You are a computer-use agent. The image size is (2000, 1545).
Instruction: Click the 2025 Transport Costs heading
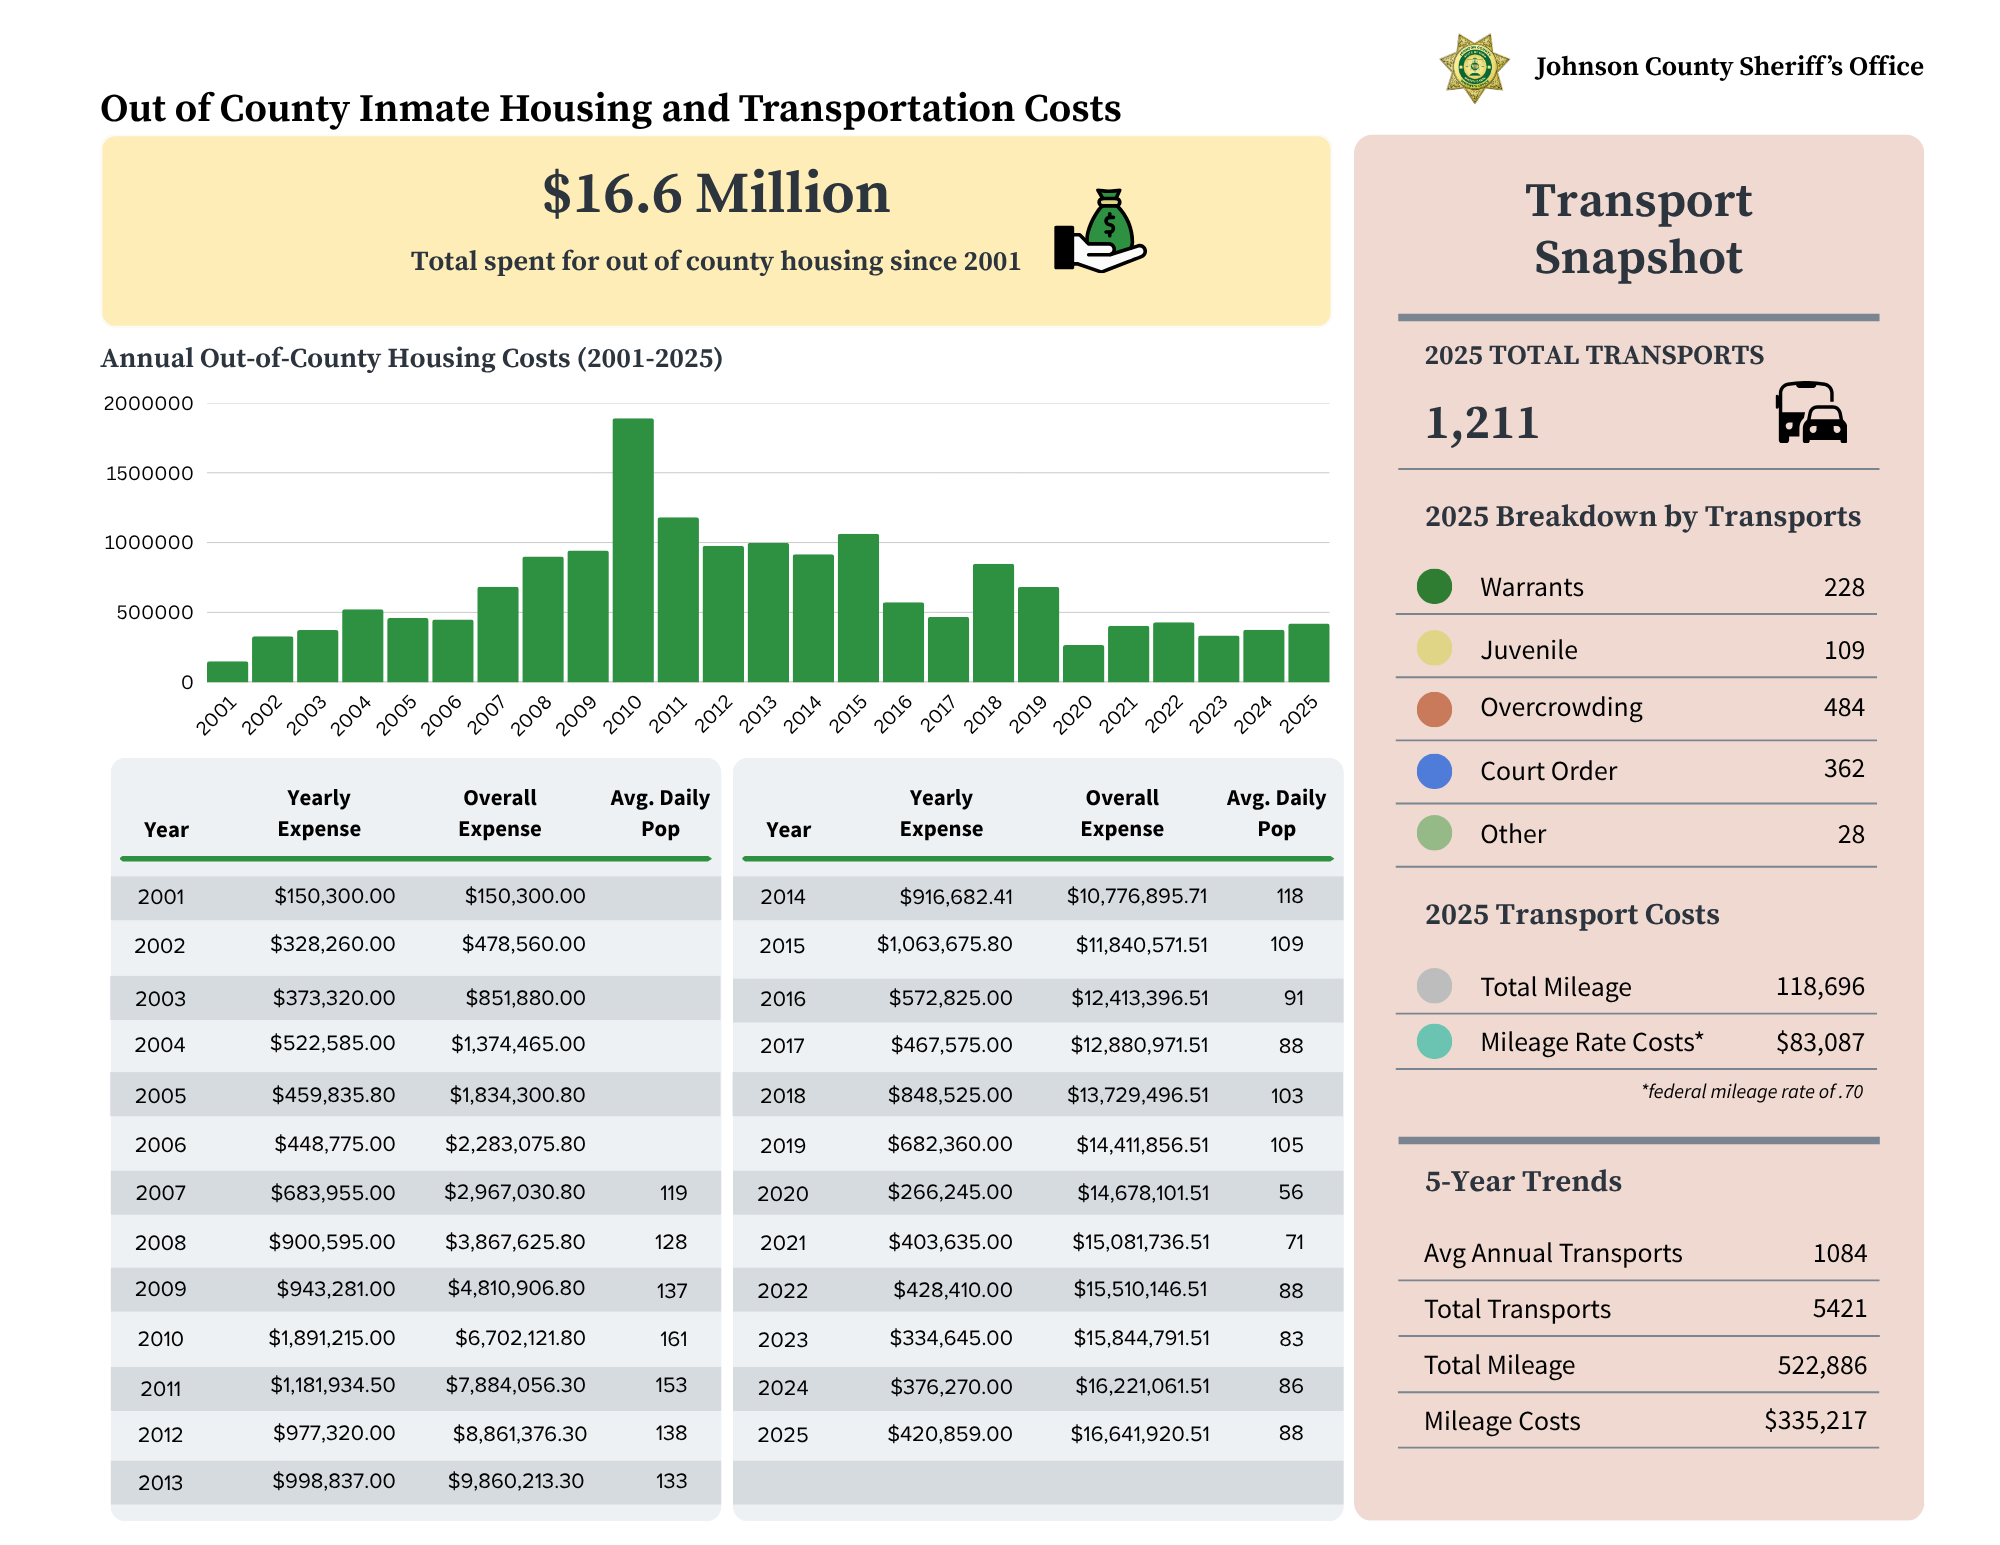tap(1572, 914)
